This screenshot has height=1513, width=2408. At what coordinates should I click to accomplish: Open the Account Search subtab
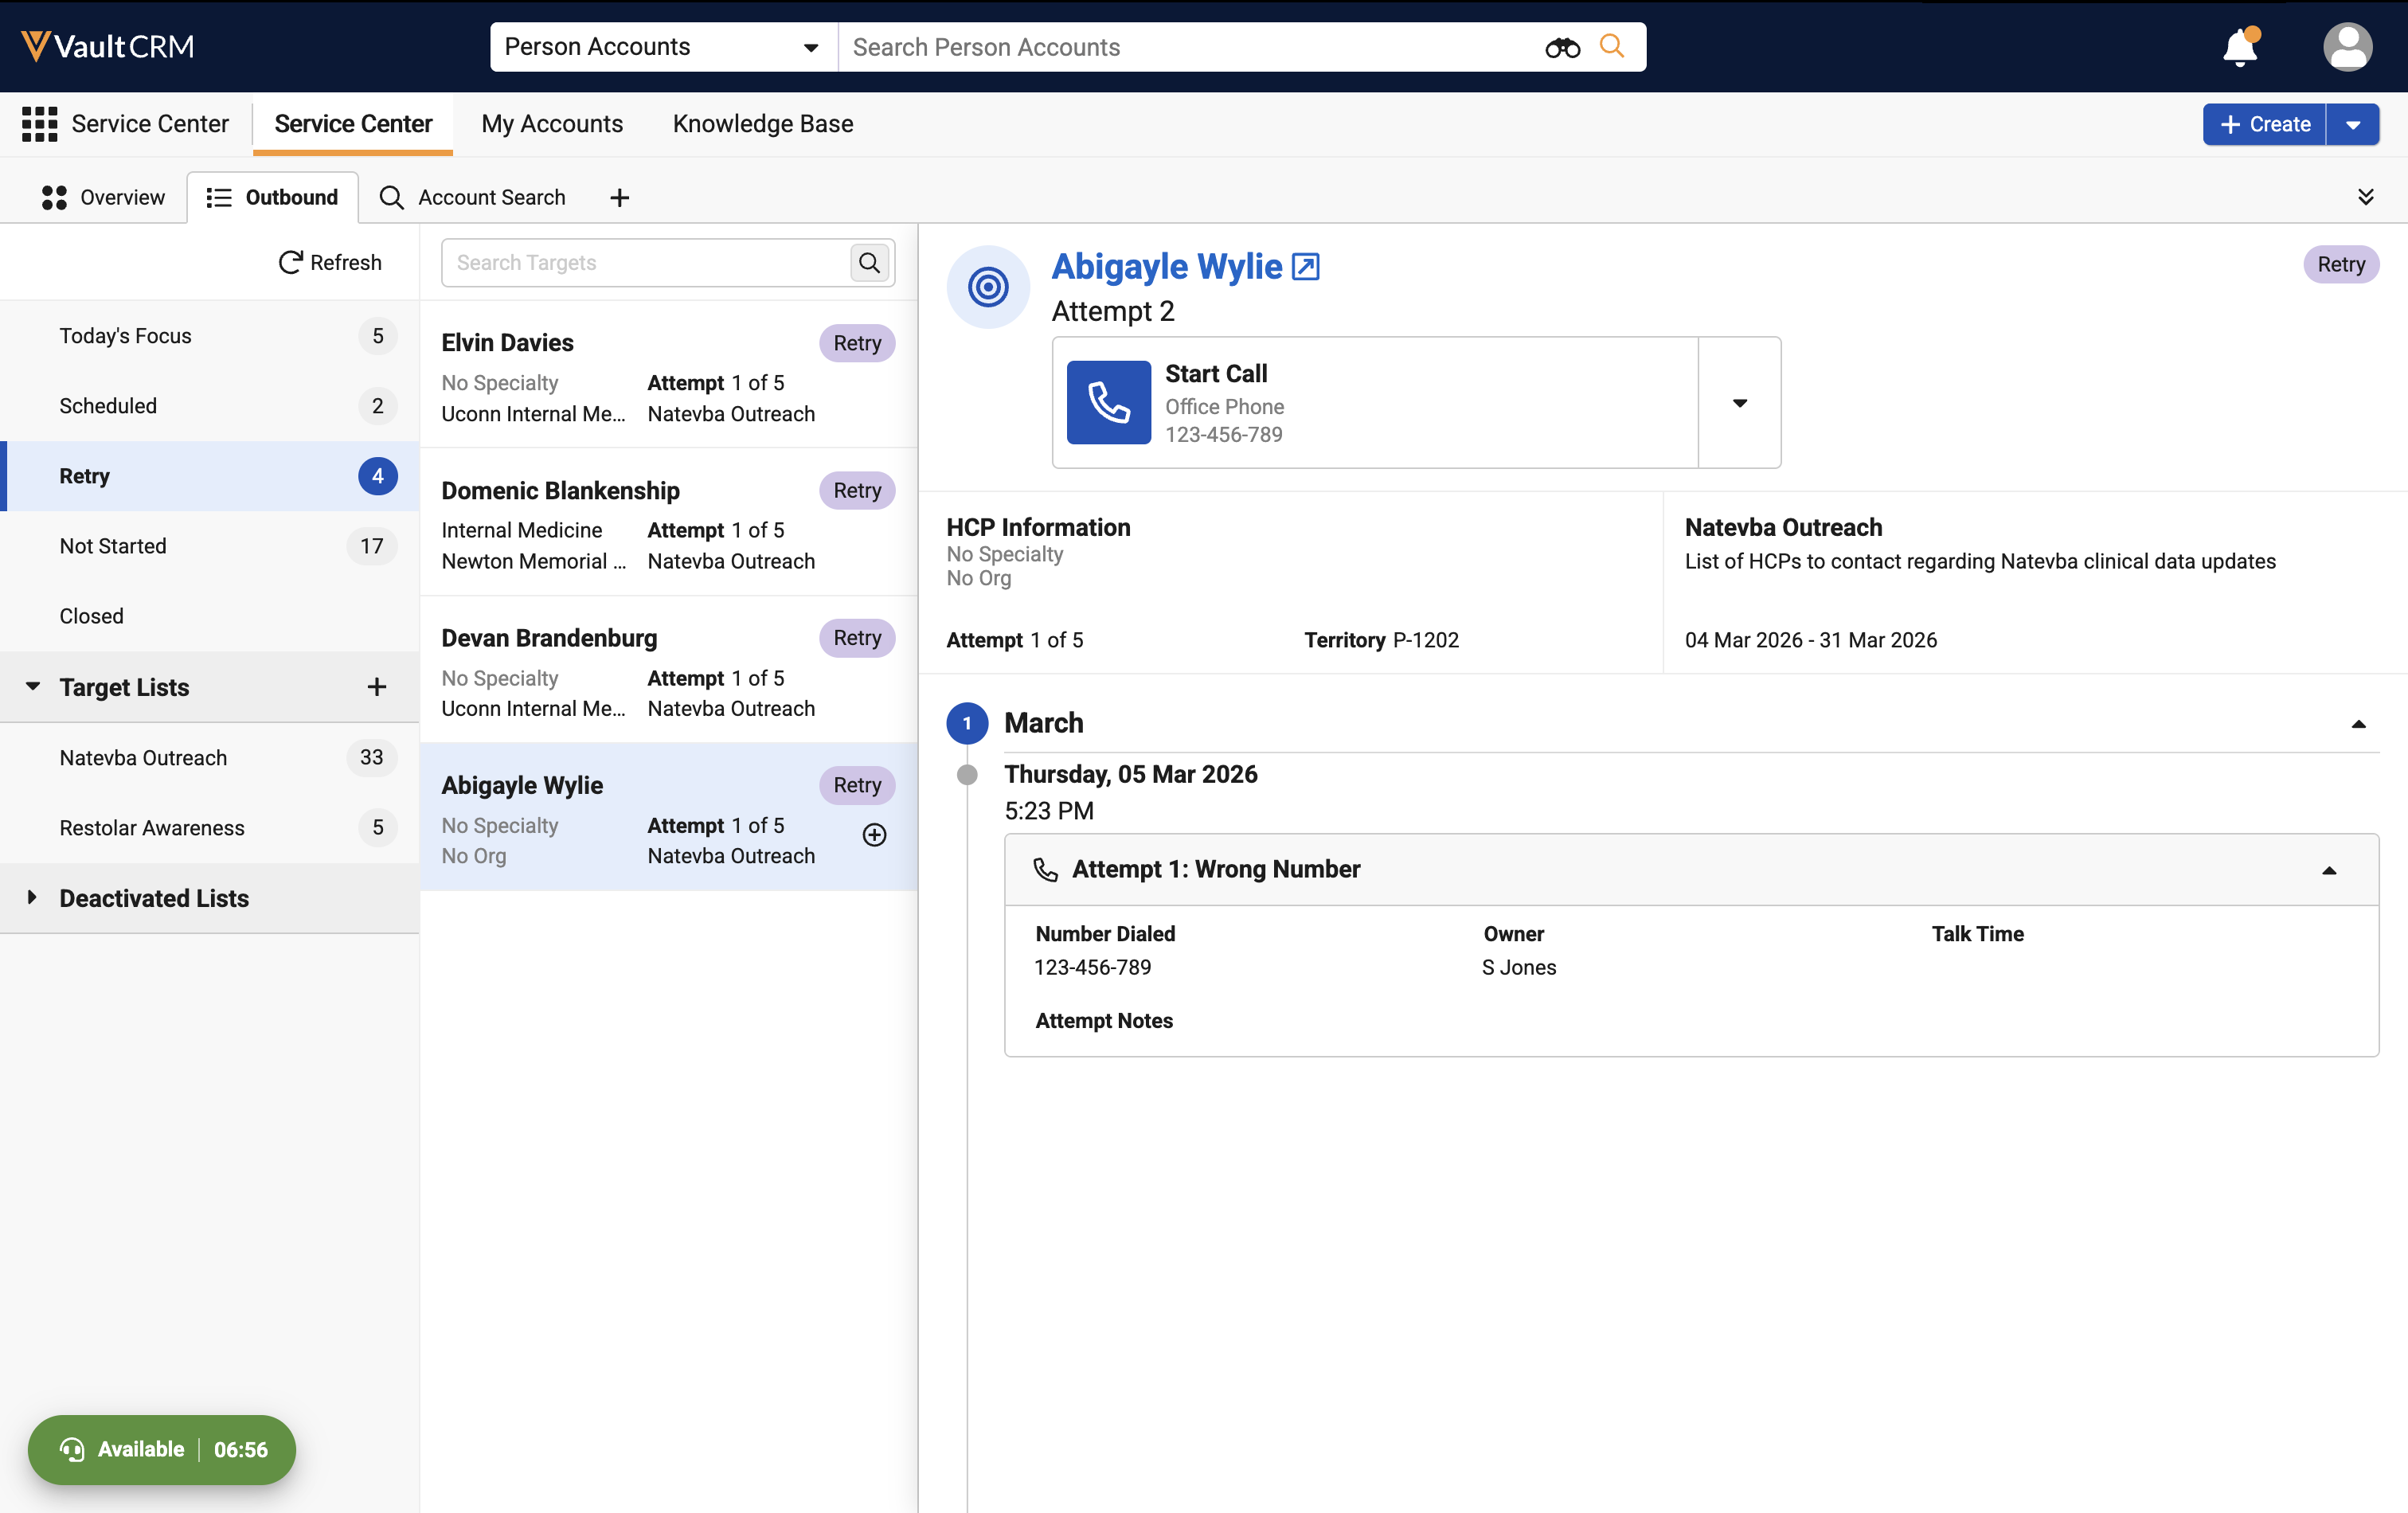tap(472, 198)
